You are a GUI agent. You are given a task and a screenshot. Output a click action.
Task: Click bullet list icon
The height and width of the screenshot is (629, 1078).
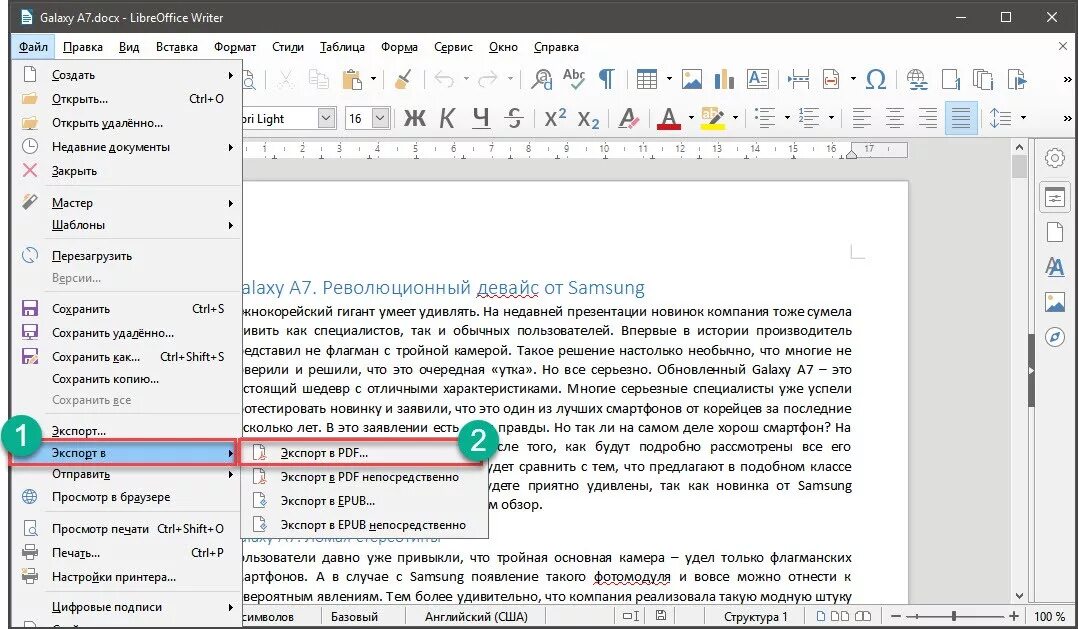click(764, 118)
